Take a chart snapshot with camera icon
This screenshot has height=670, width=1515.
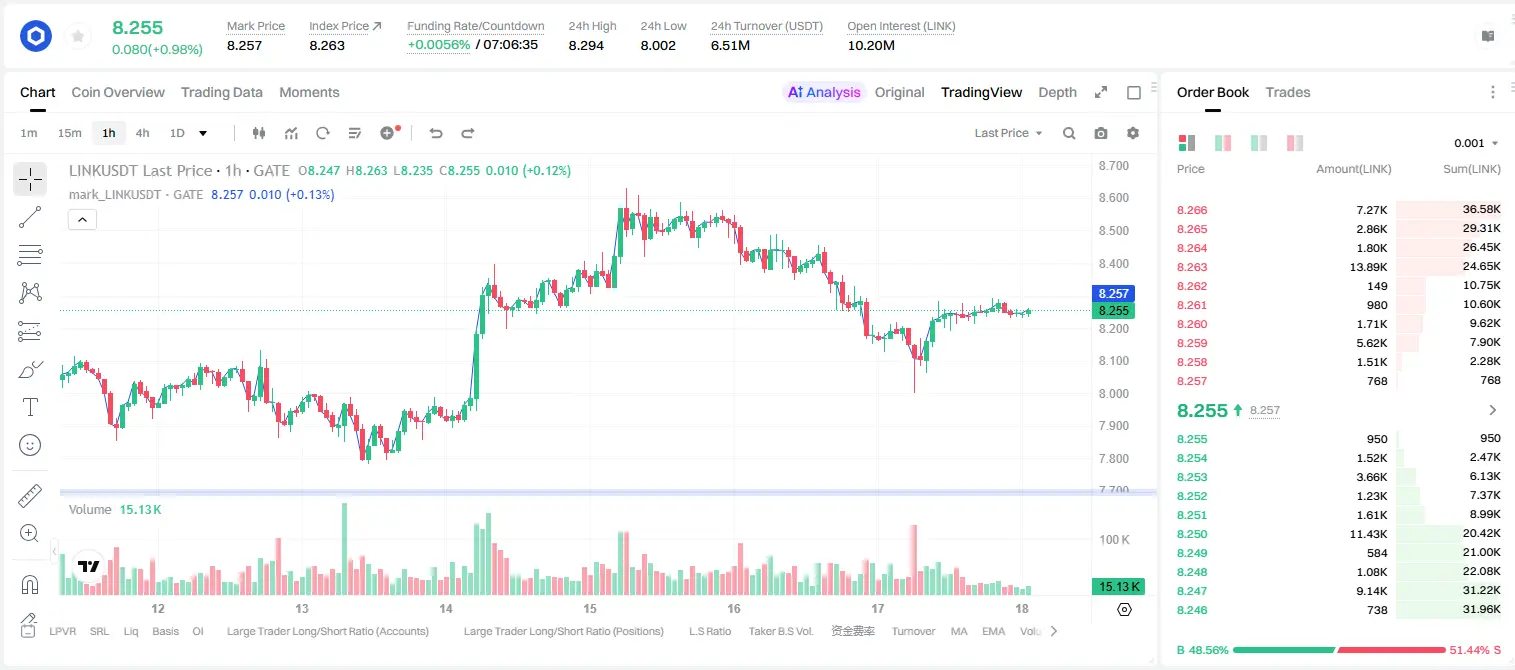point(1101,133)
